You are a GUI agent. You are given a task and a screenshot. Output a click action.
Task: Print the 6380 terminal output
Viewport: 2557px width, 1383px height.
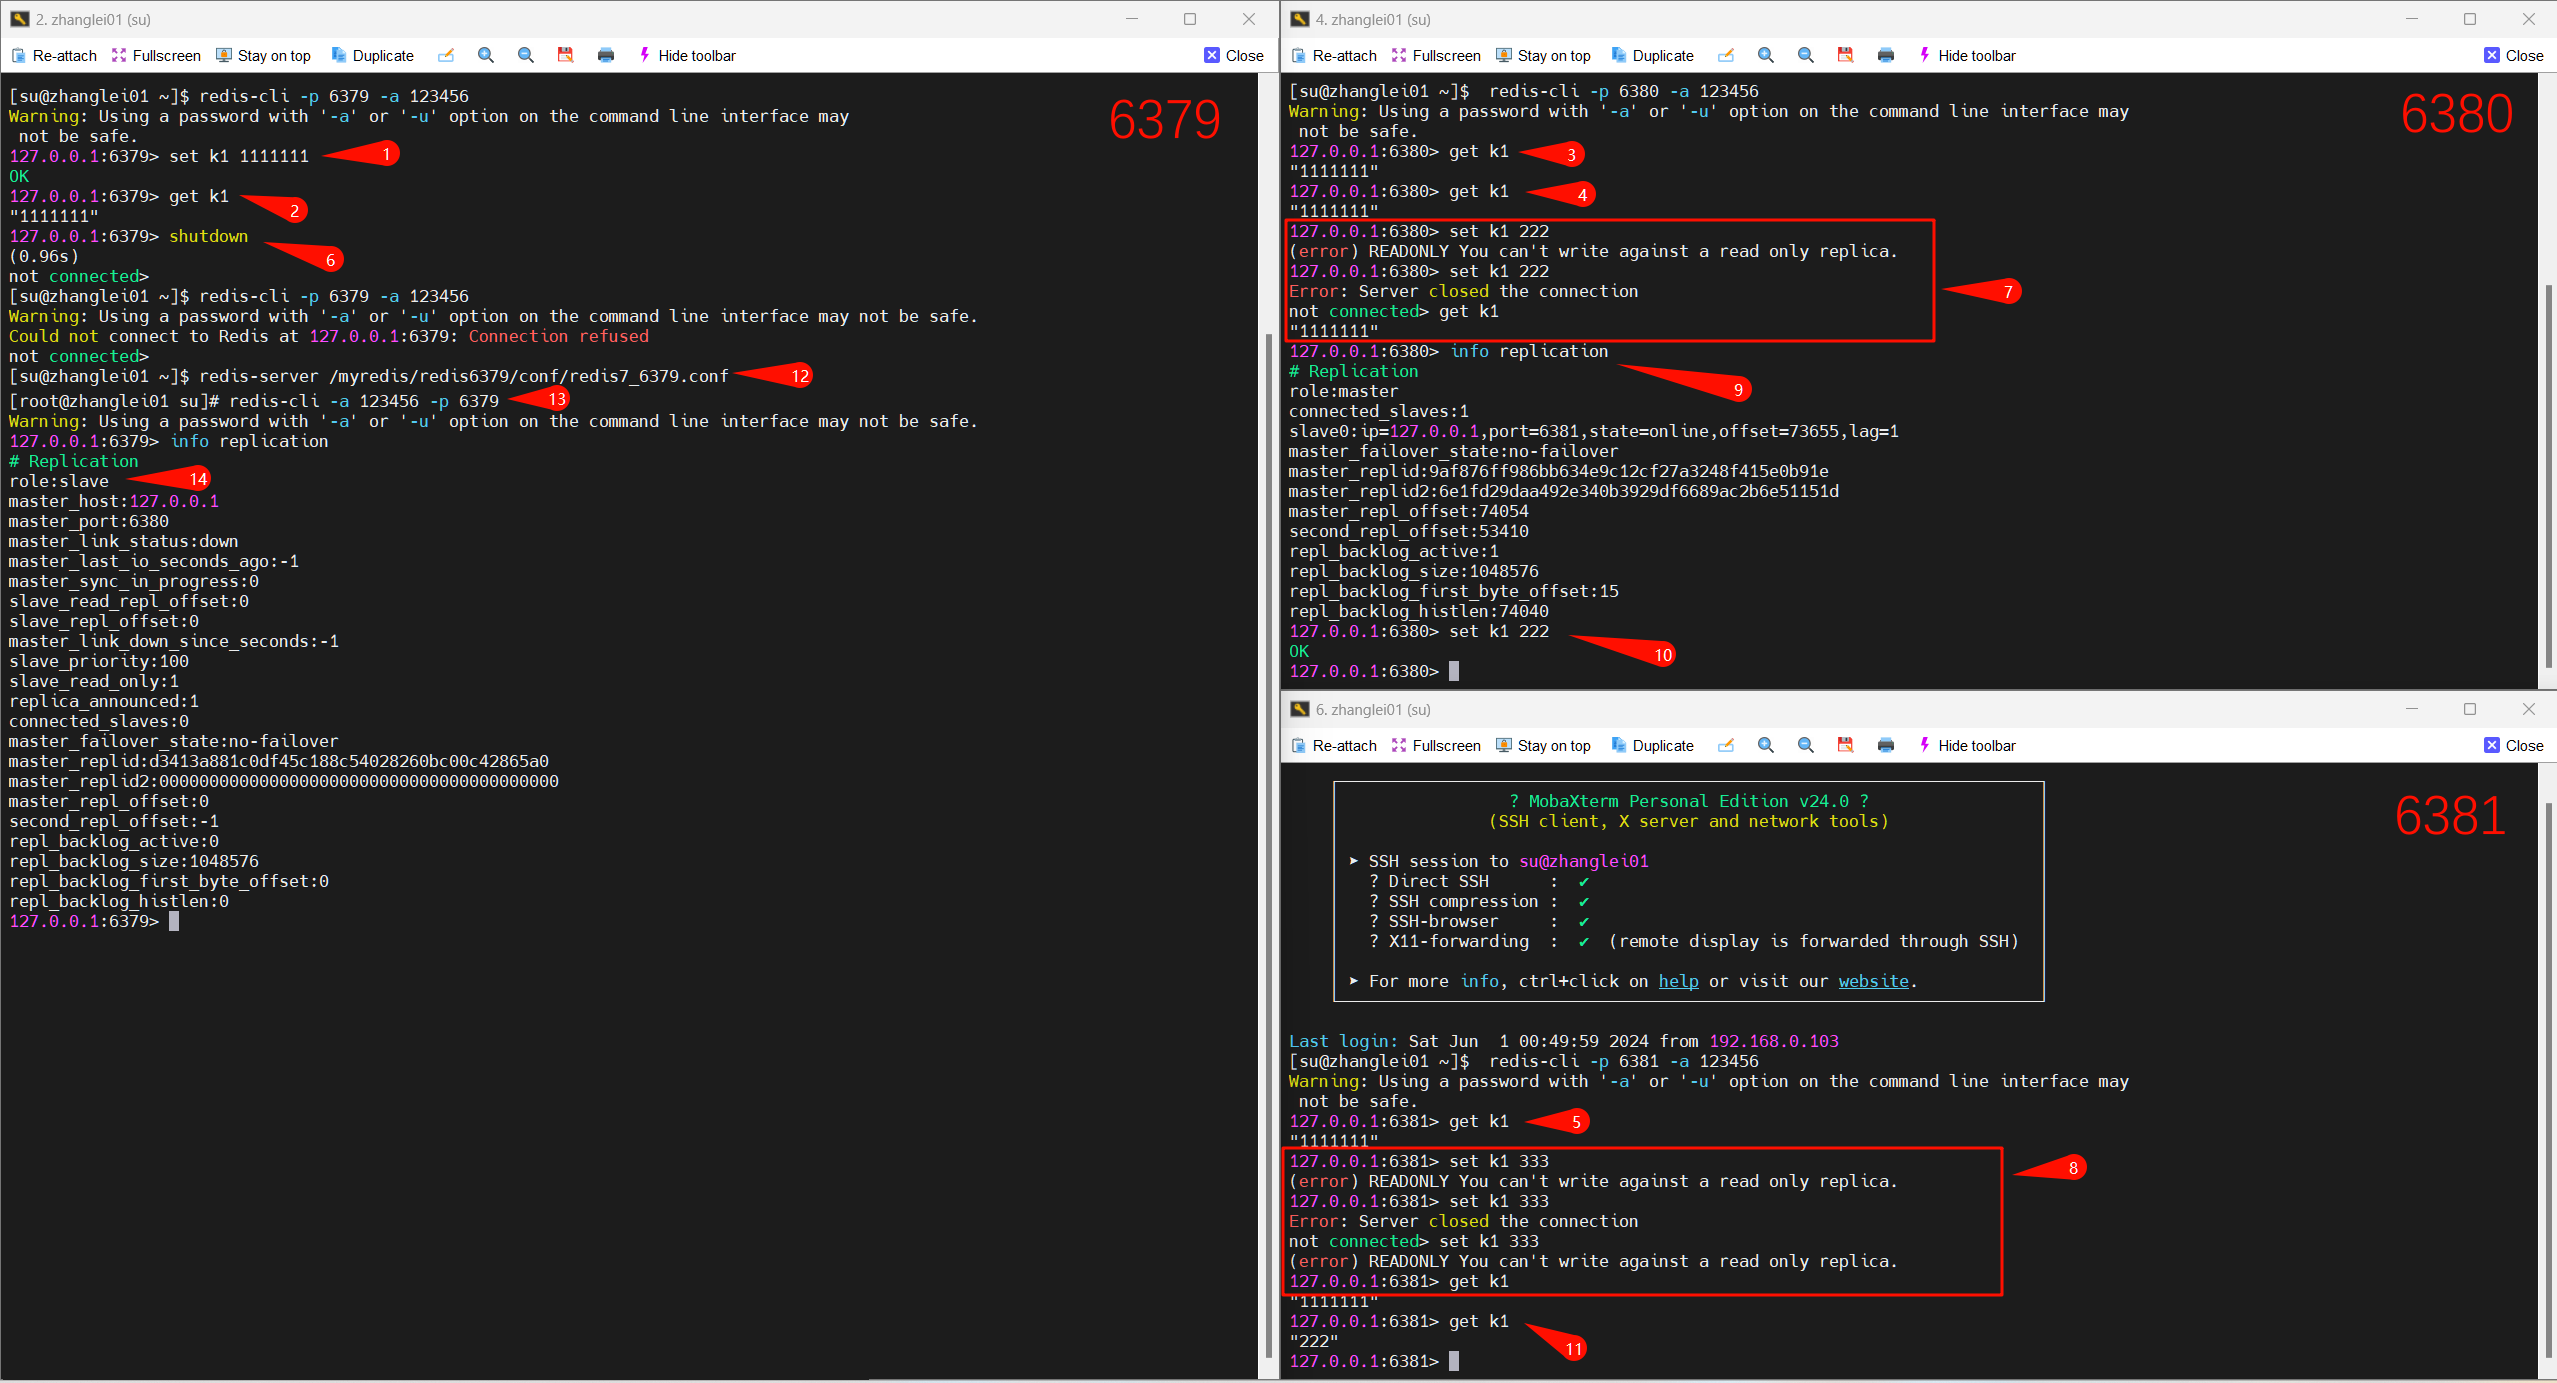(x=1886, y=55)
